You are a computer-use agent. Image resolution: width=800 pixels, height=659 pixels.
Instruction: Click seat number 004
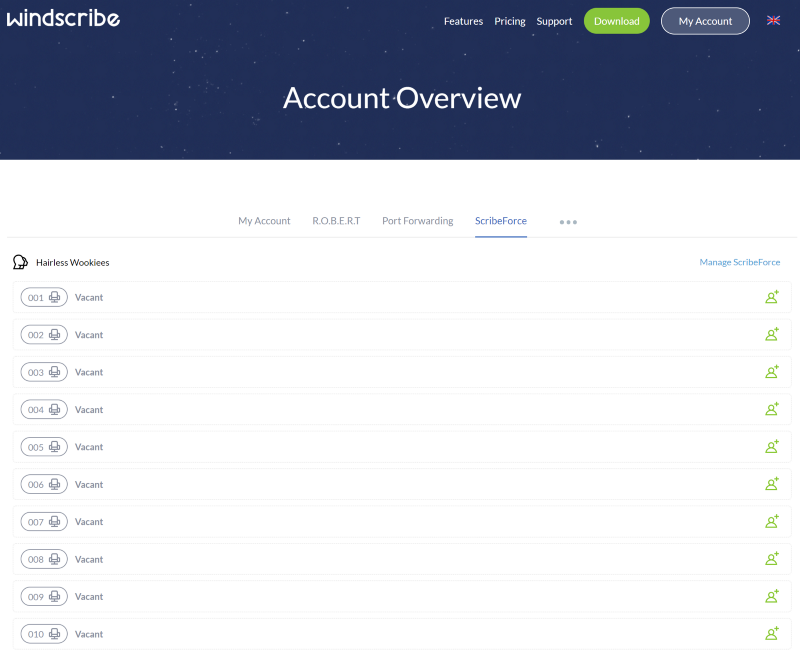tap(36, 410)
